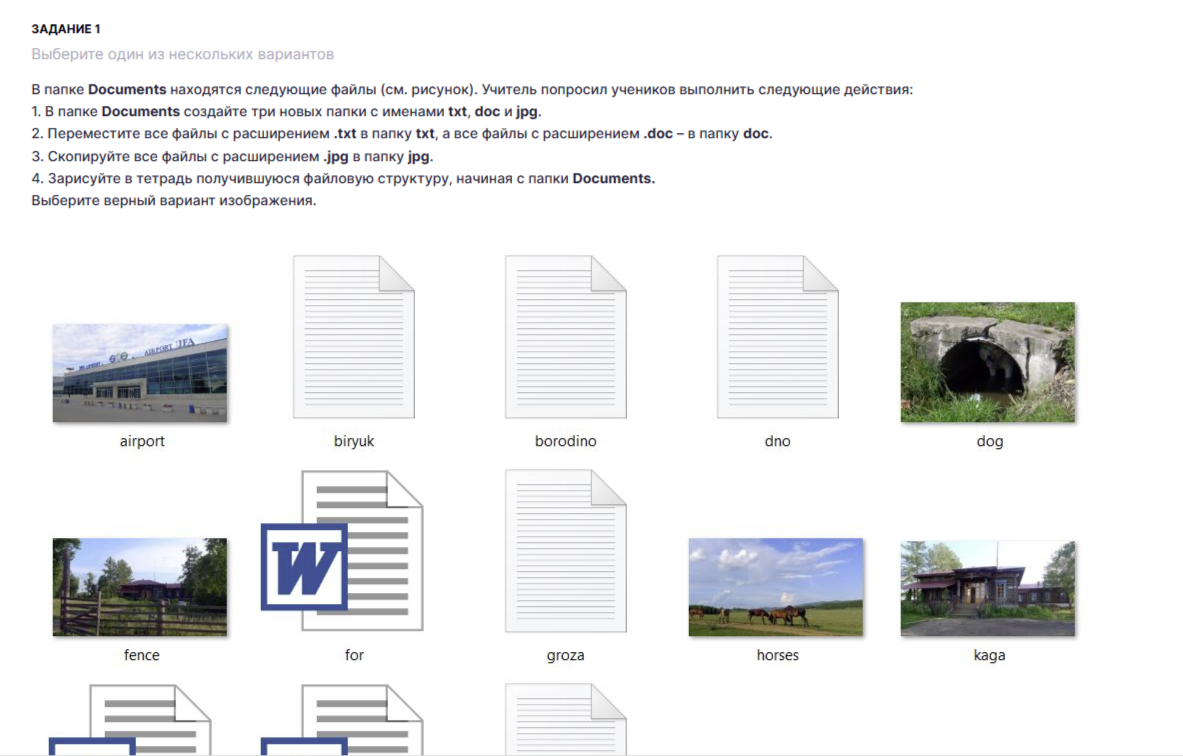Open the dog photo thumbnail
The width and height of the screenshot is (1183, 756).
point(988,362)
